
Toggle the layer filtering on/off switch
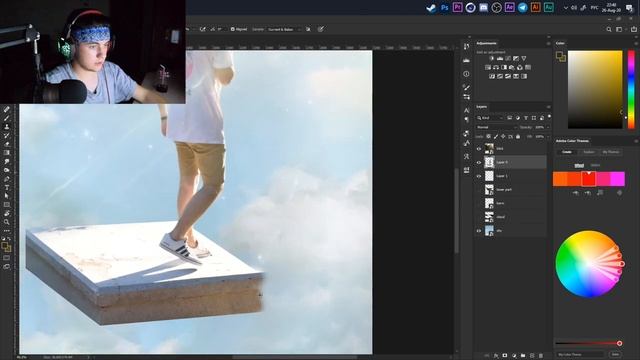(x=549, y=117)
